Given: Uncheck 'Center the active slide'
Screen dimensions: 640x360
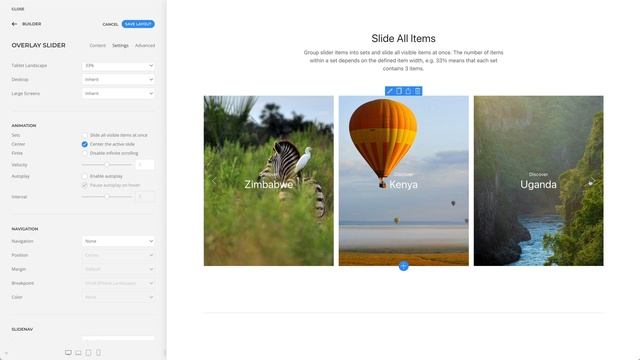Looking at the screenshot, I should [x=84, y=144].
